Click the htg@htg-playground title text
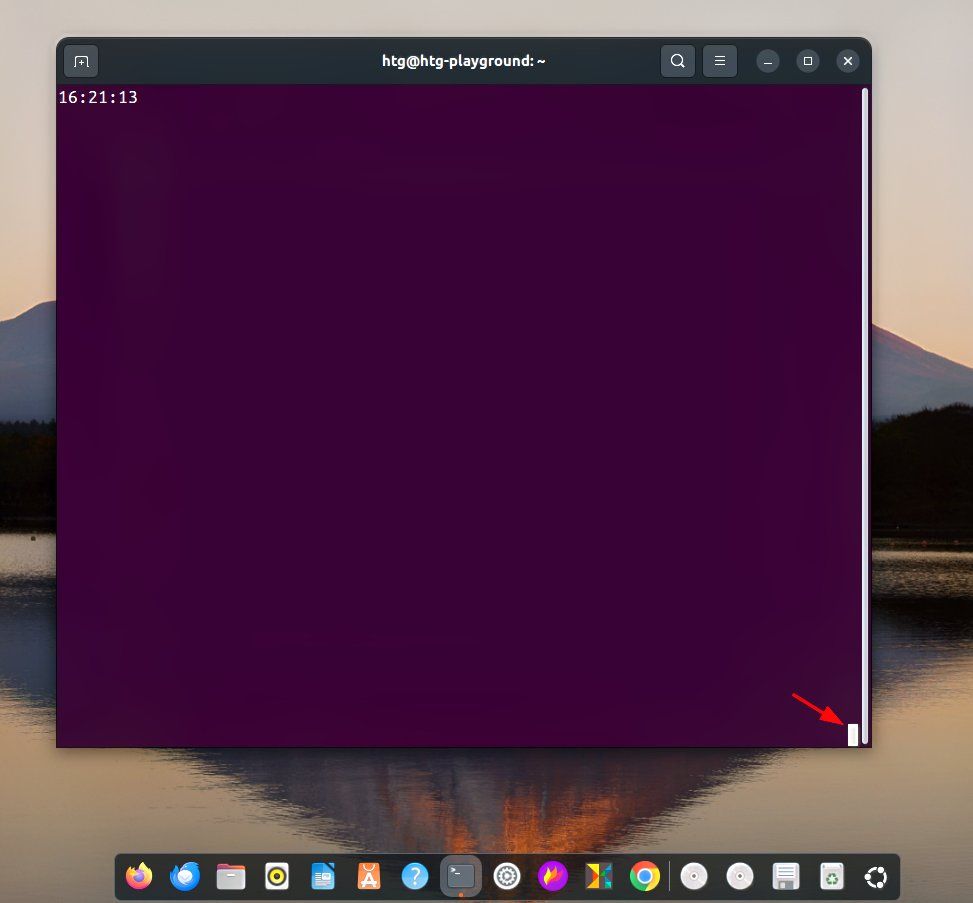This screenshot has width=973, height=903. click(x=464, y=61)
